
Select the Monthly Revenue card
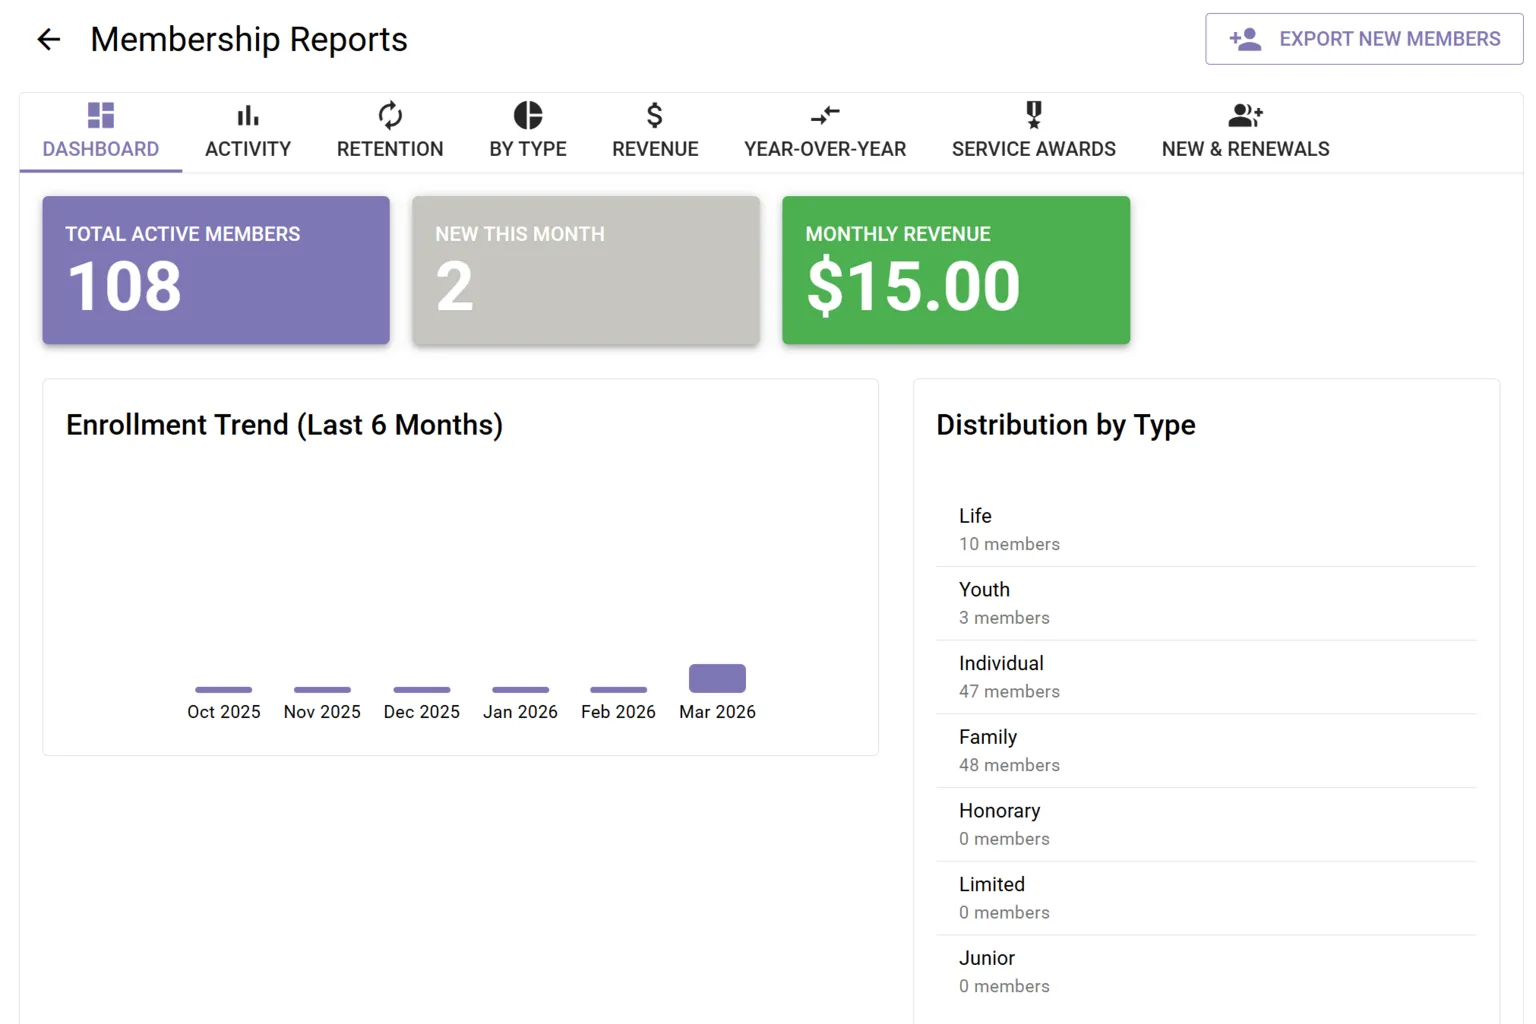click(x=955, y=270)
